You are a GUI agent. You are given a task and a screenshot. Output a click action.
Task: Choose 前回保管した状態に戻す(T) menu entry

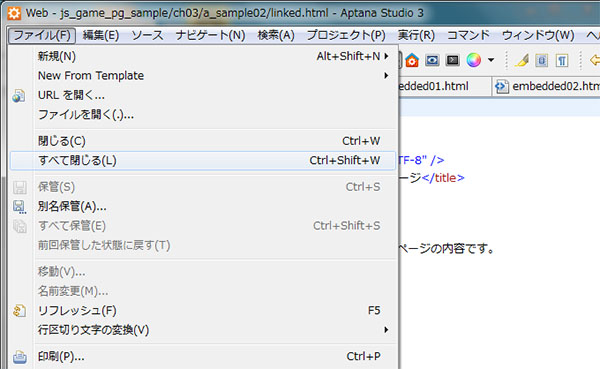coord(203,245)
